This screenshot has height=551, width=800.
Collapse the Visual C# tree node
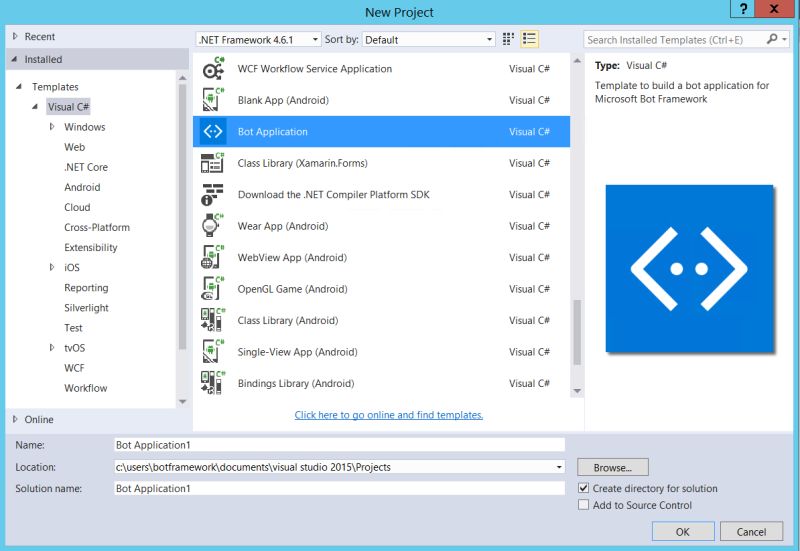point(35,107)
